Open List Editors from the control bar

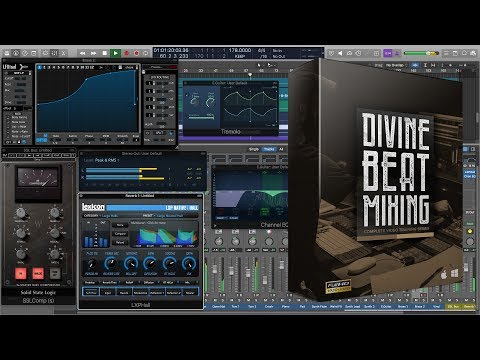pyautogui.click(x=446, y=53)
